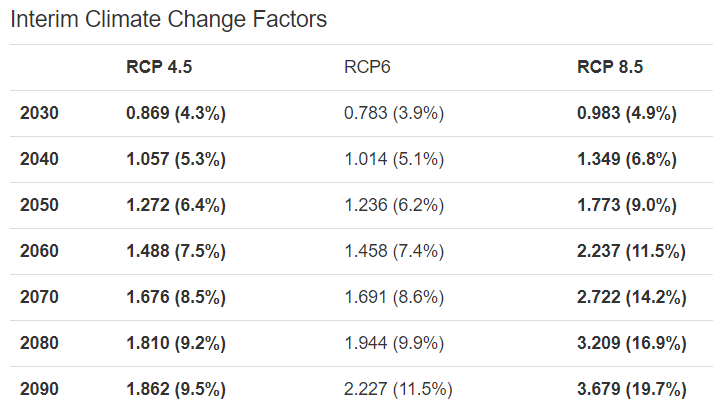Image resolution: width=713 pixels, height=416 pixels.
Task: Select the RCP 4.5 column header
Action: click(159, 67)
